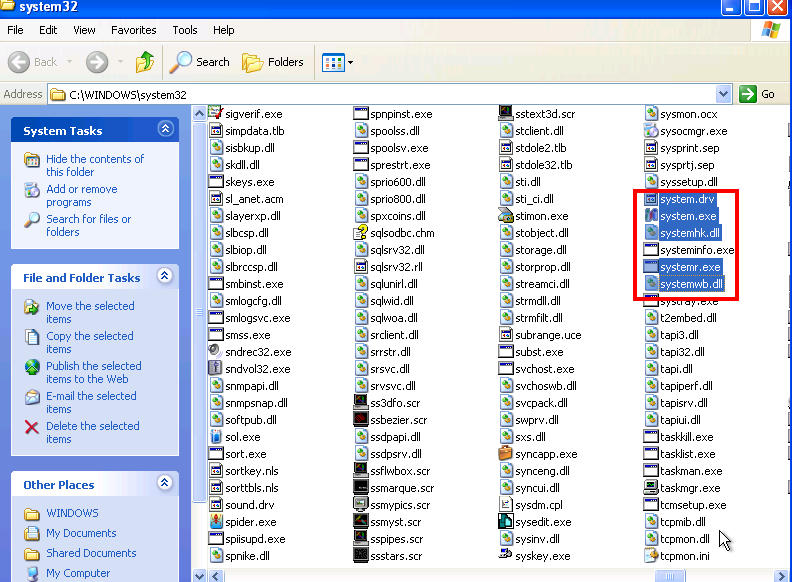Viewport: 792px width, 582px height.
Task: Select the syncapp.exe briefcase icon
Action: pyautogui.click(x=506, y=453)
